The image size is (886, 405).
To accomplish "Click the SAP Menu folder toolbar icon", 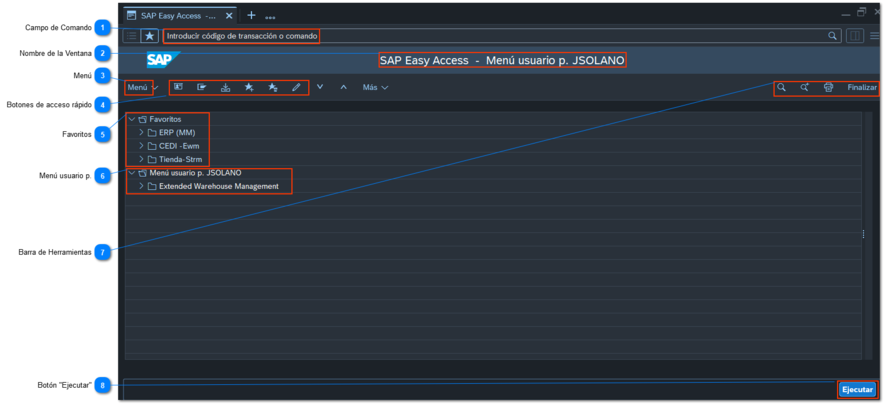I will (x=201, y=88).
